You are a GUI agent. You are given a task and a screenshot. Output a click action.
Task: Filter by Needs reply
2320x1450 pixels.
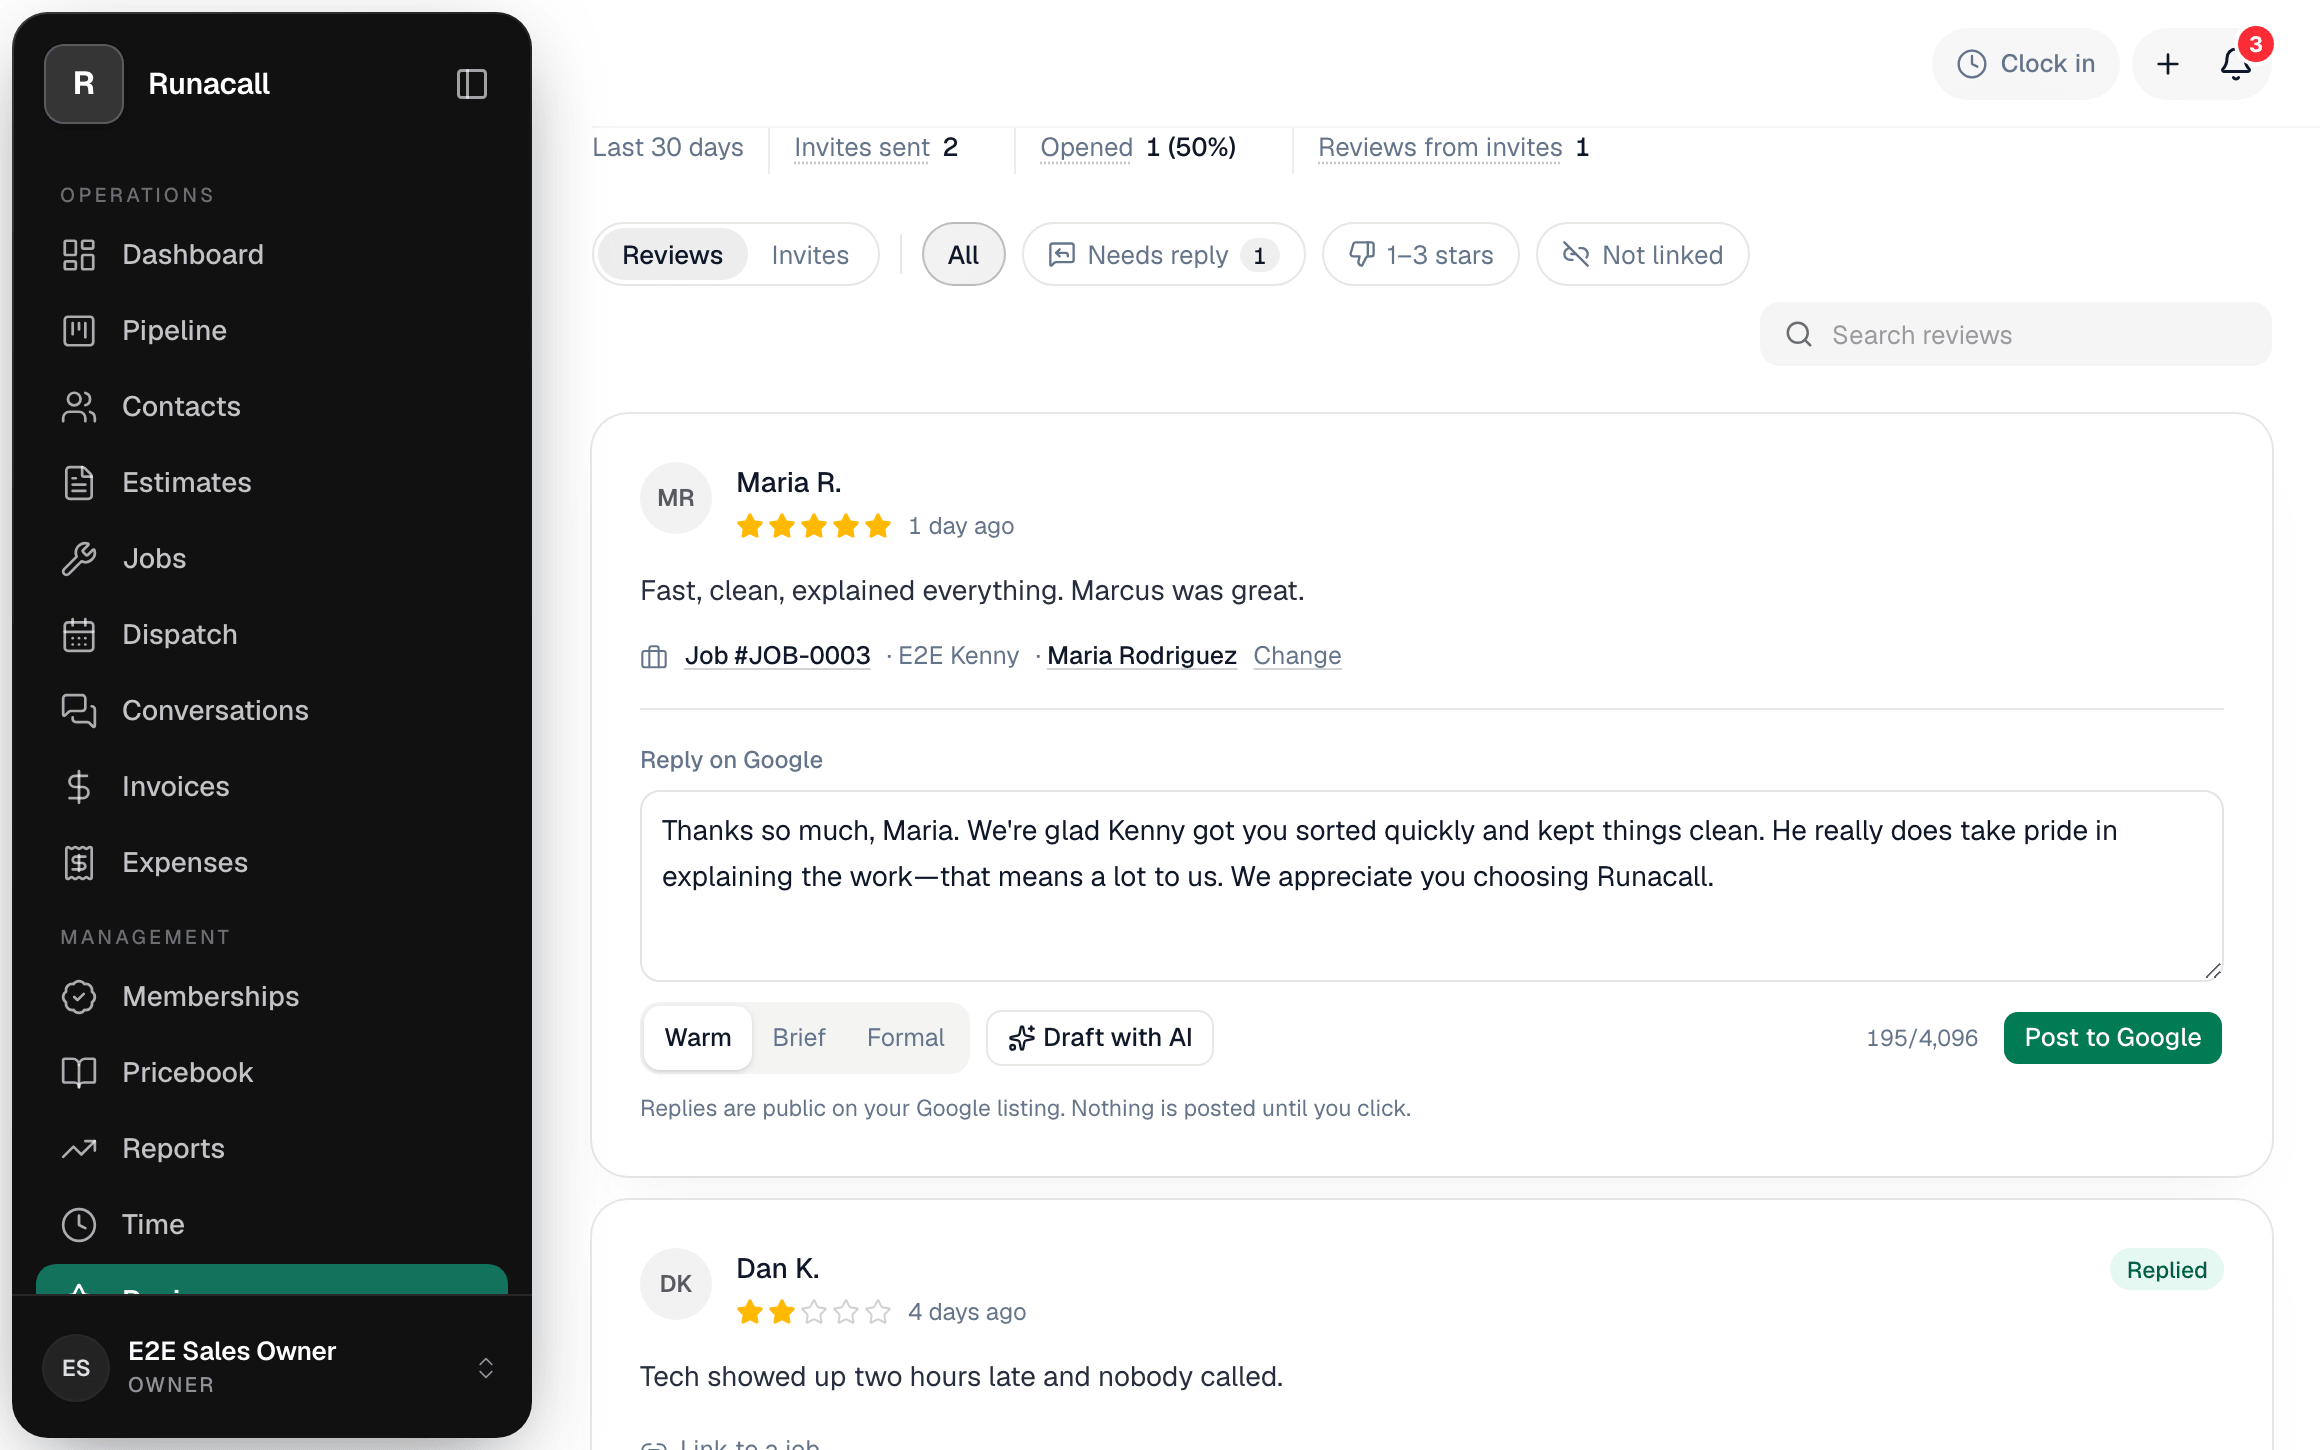click(1163, 255)
